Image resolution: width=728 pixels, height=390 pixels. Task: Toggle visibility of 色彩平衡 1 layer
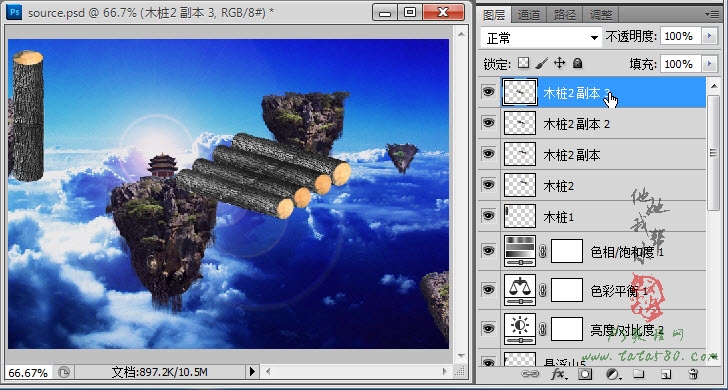pos(488,290)
